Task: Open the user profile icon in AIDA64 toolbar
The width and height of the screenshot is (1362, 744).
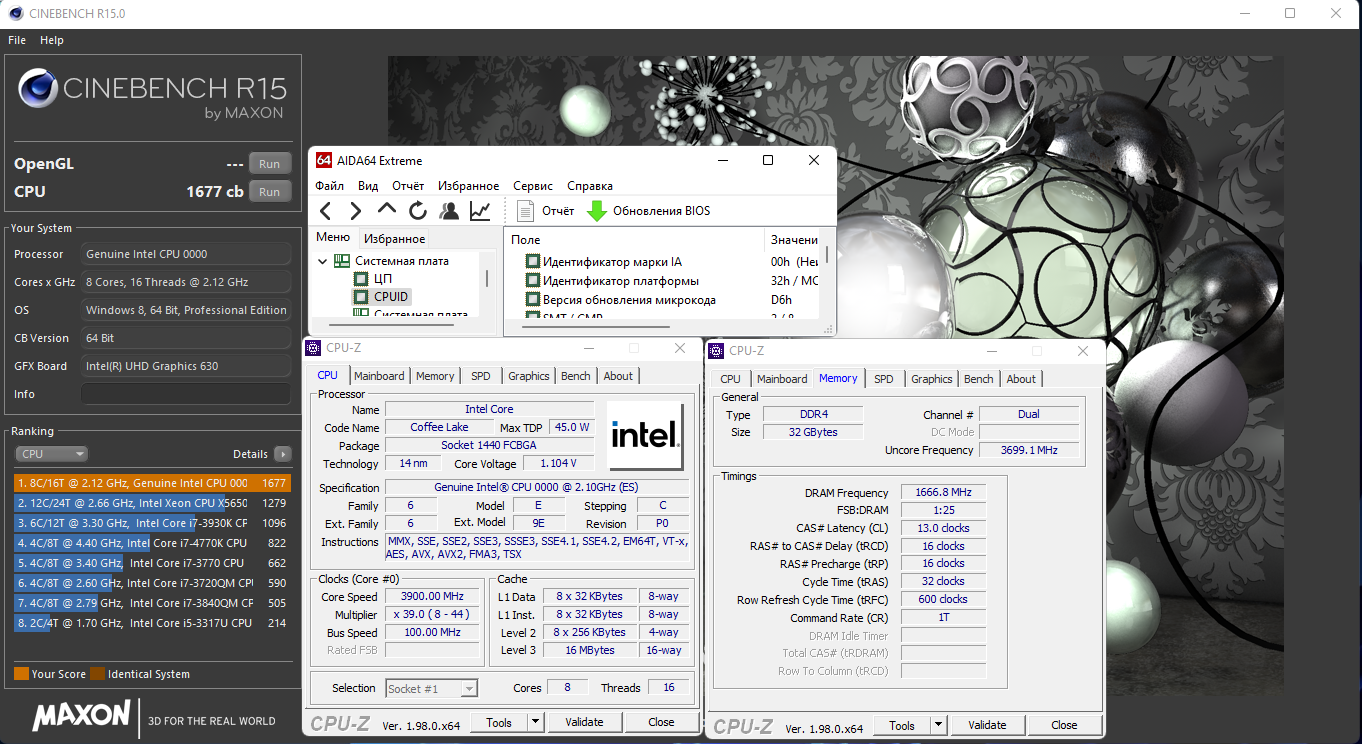Action: (x=449, y=211)
